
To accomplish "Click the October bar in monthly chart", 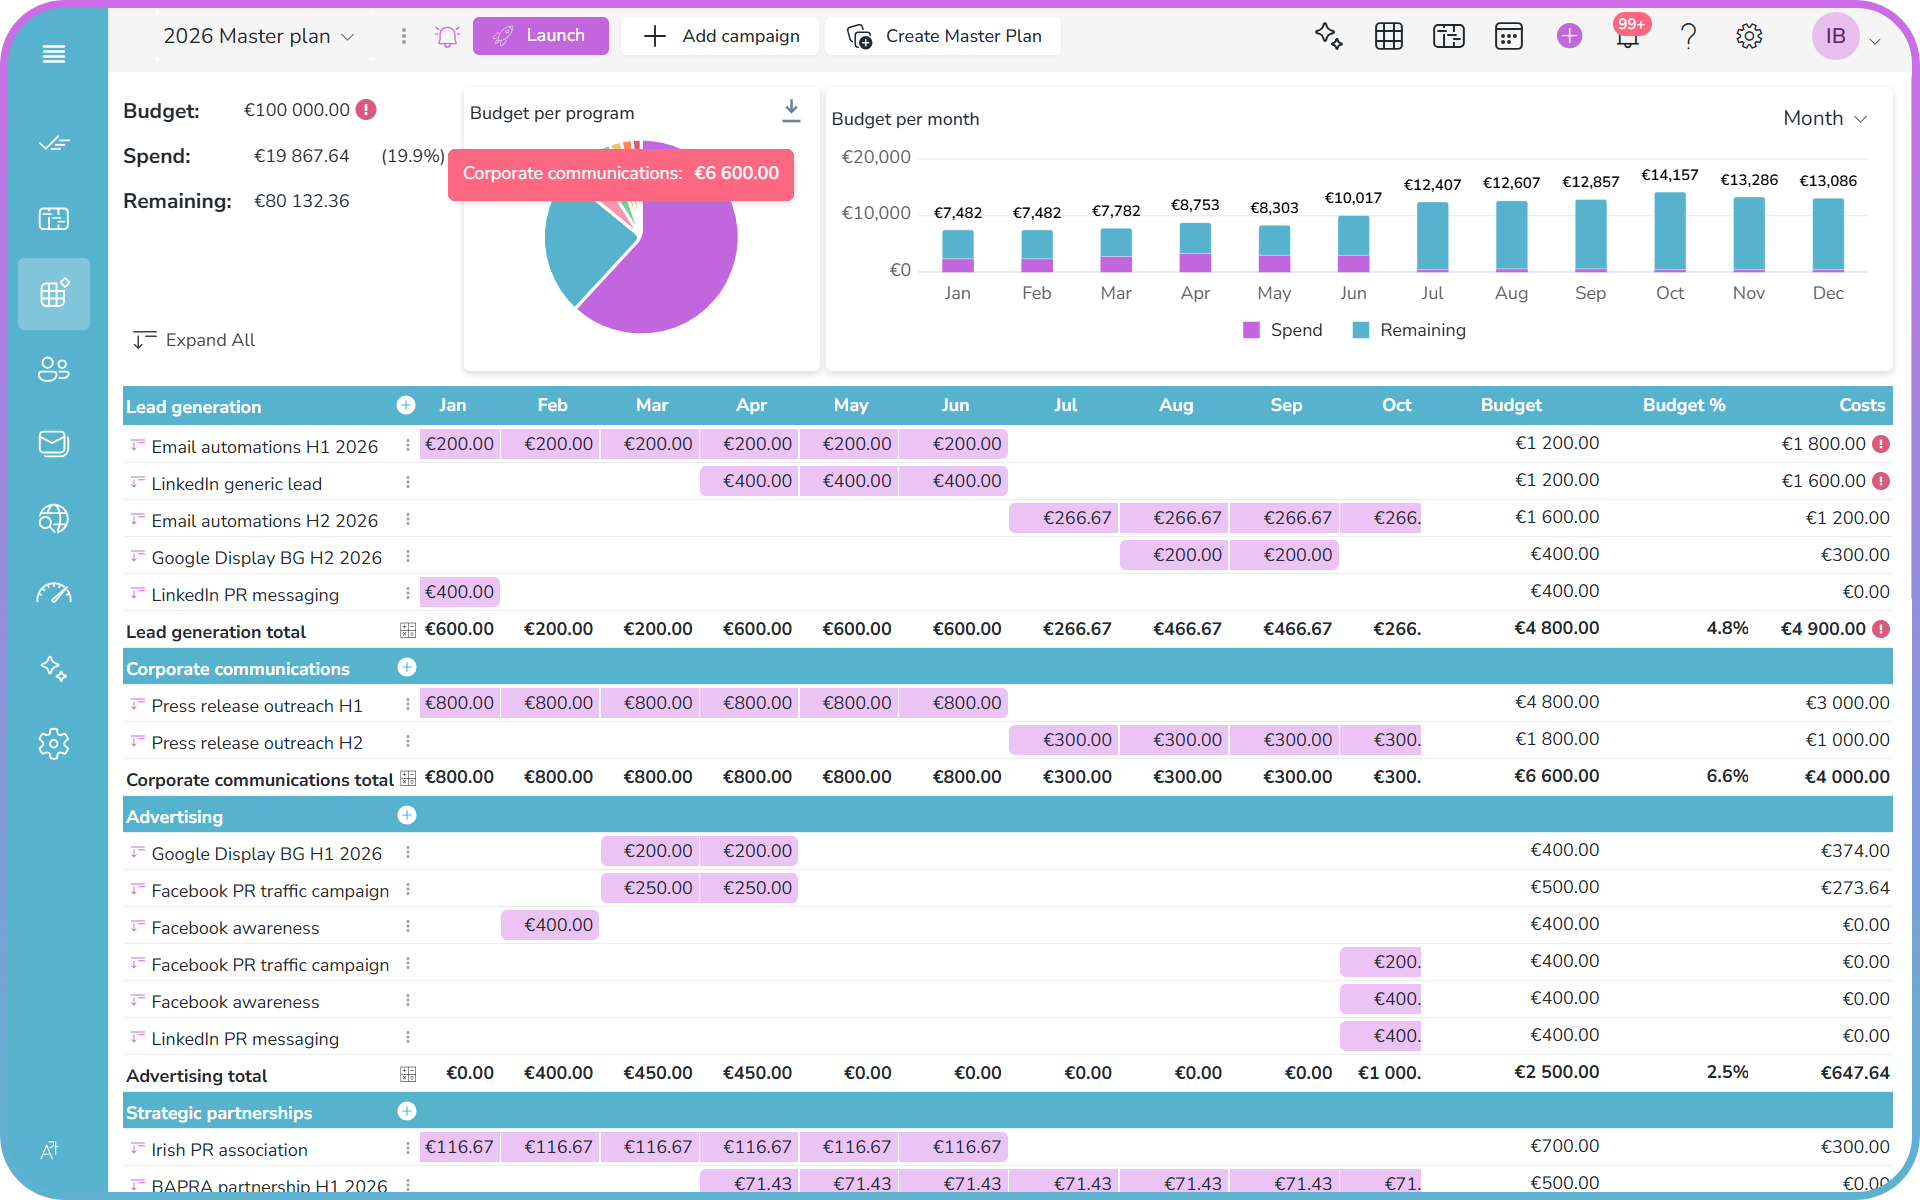I will (x=1670, y=231).
